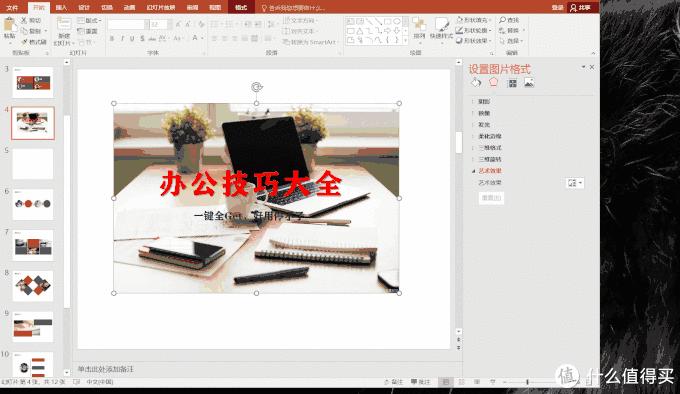
Task: Click the slide editor vertical scrollbar thumb
Action: (x=459, y=143)
